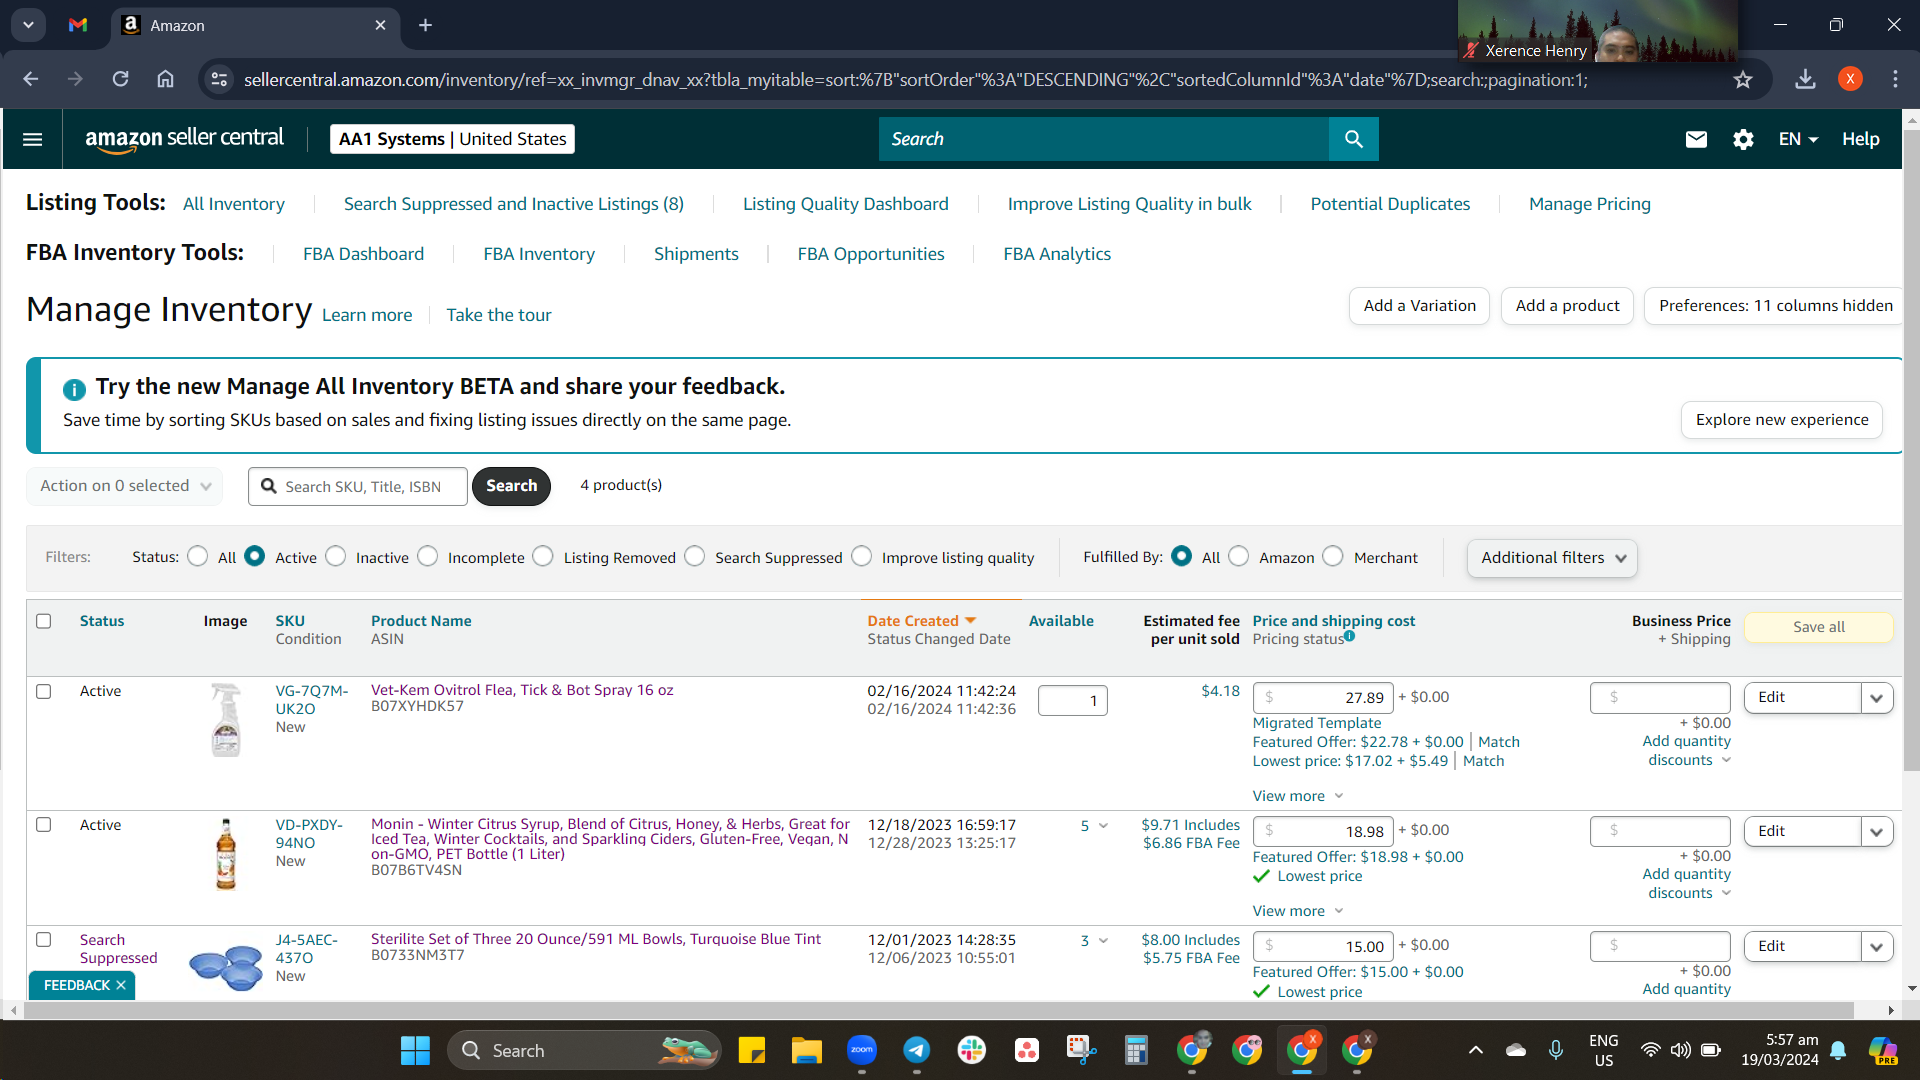Open the All Inventory listing tool
The image size is (1920, 1080).
[234, 204]
